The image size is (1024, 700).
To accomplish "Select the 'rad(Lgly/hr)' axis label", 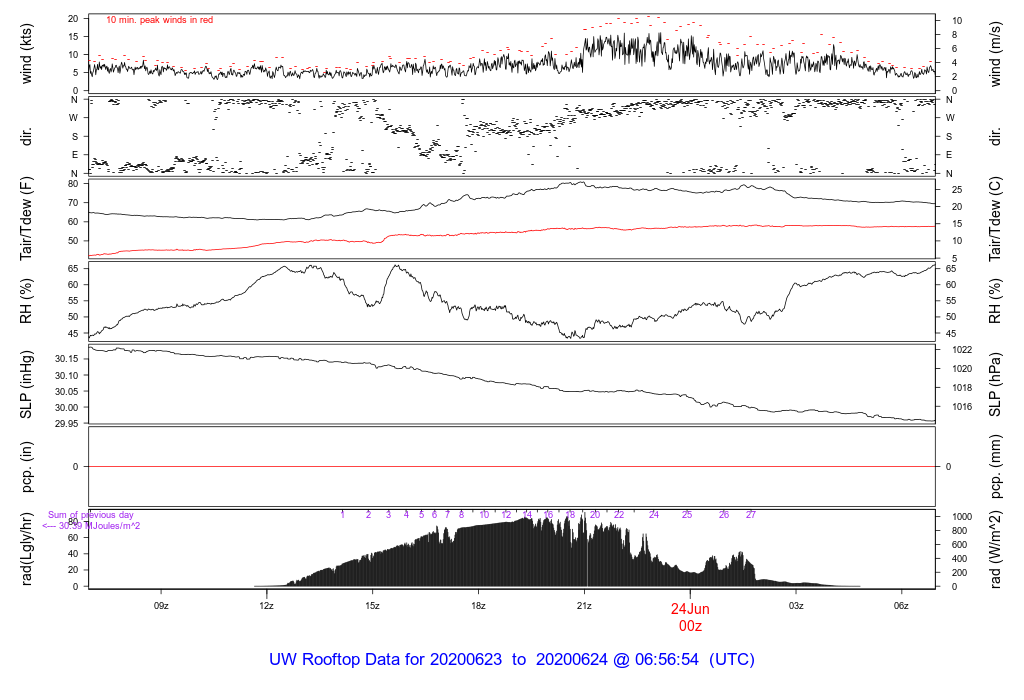I will pos(26,549).
